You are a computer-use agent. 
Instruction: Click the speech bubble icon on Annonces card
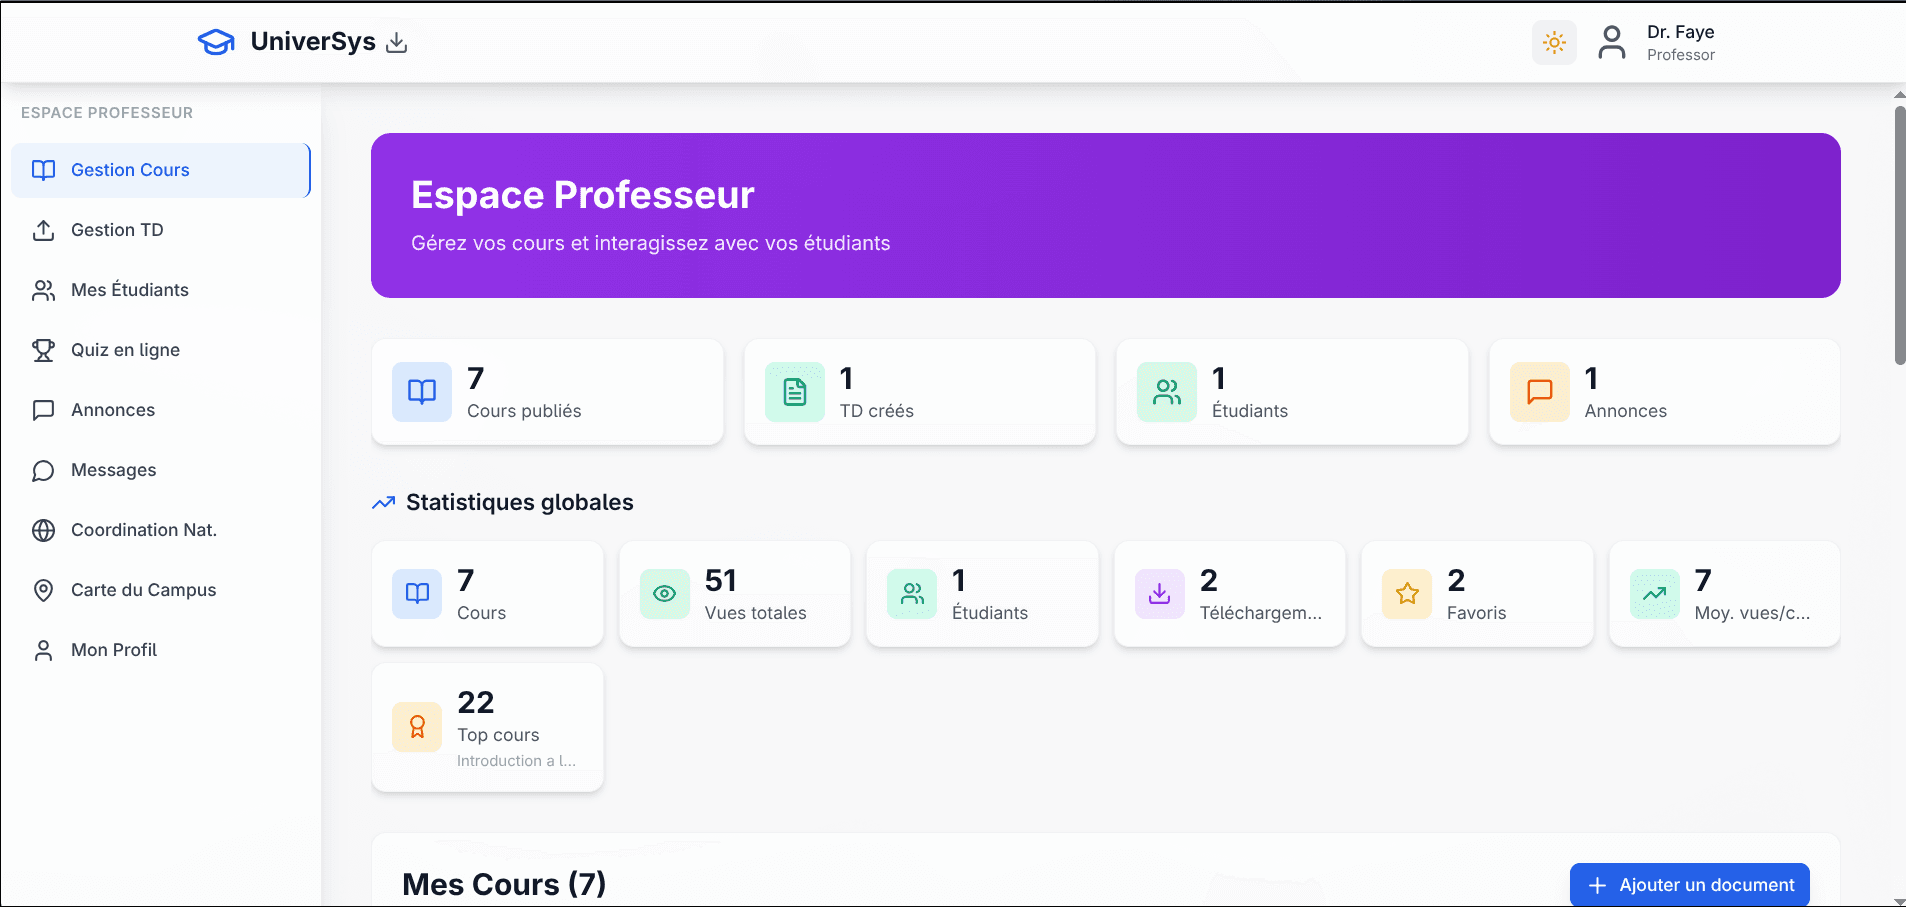tap(1540, 392)
